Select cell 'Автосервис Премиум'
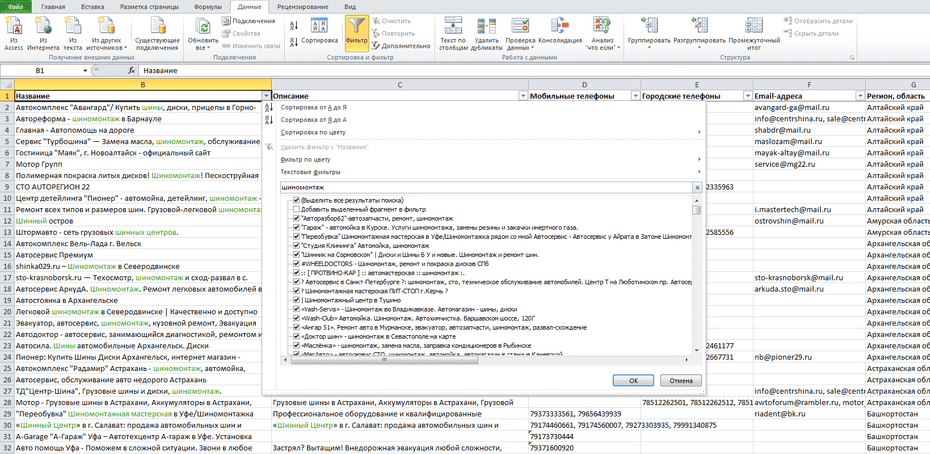 coord(142,255)
